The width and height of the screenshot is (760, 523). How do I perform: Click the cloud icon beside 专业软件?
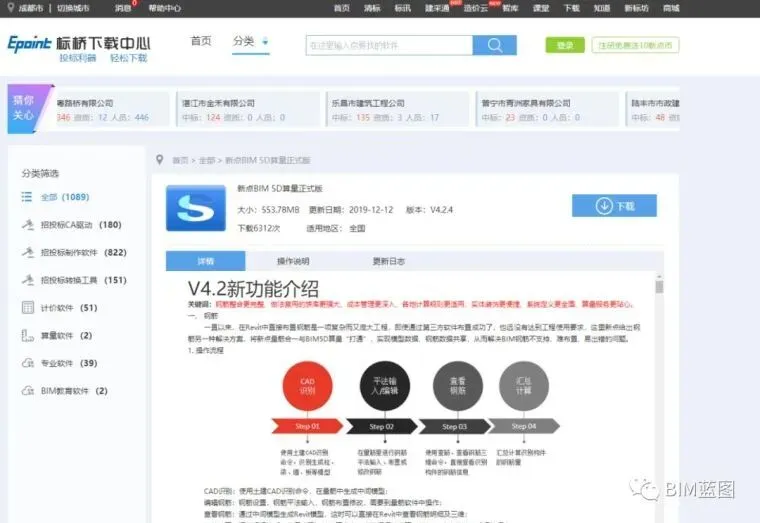tap(28, 363)
